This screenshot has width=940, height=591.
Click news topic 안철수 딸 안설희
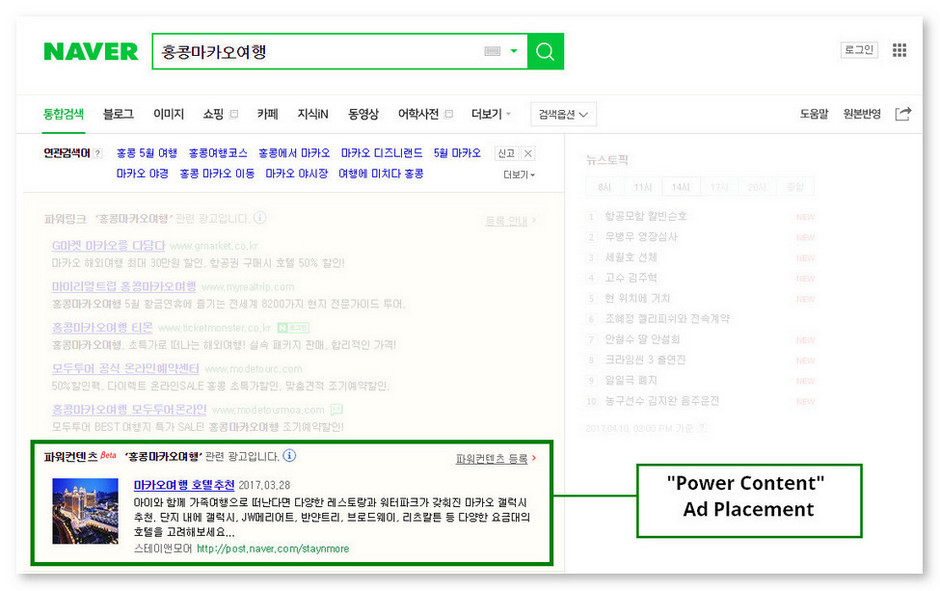(642, 339)
